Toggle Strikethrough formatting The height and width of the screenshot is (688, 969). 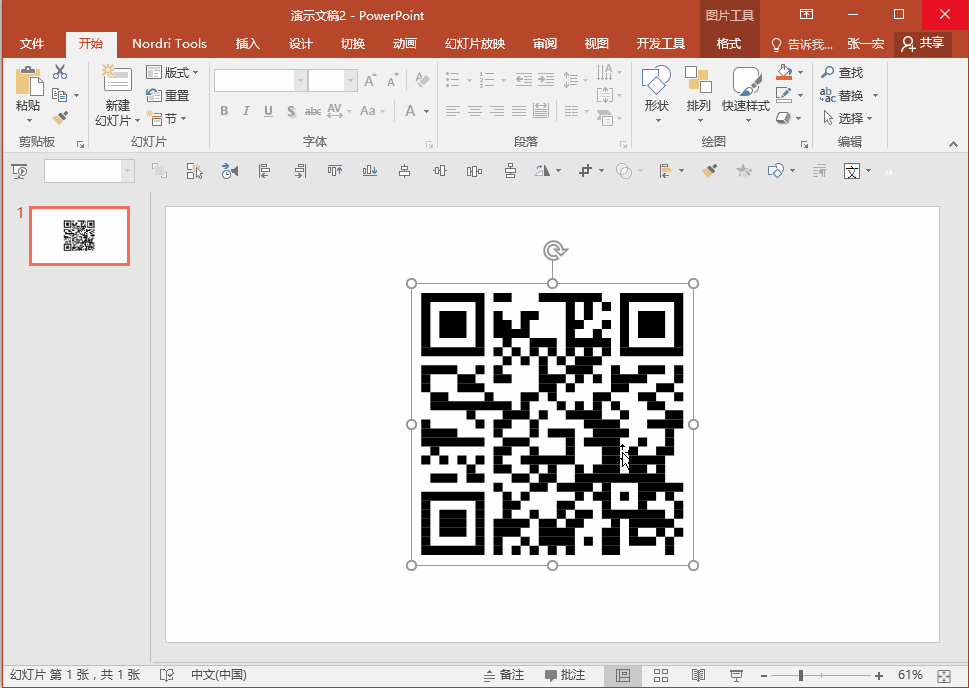pos(313,111)
